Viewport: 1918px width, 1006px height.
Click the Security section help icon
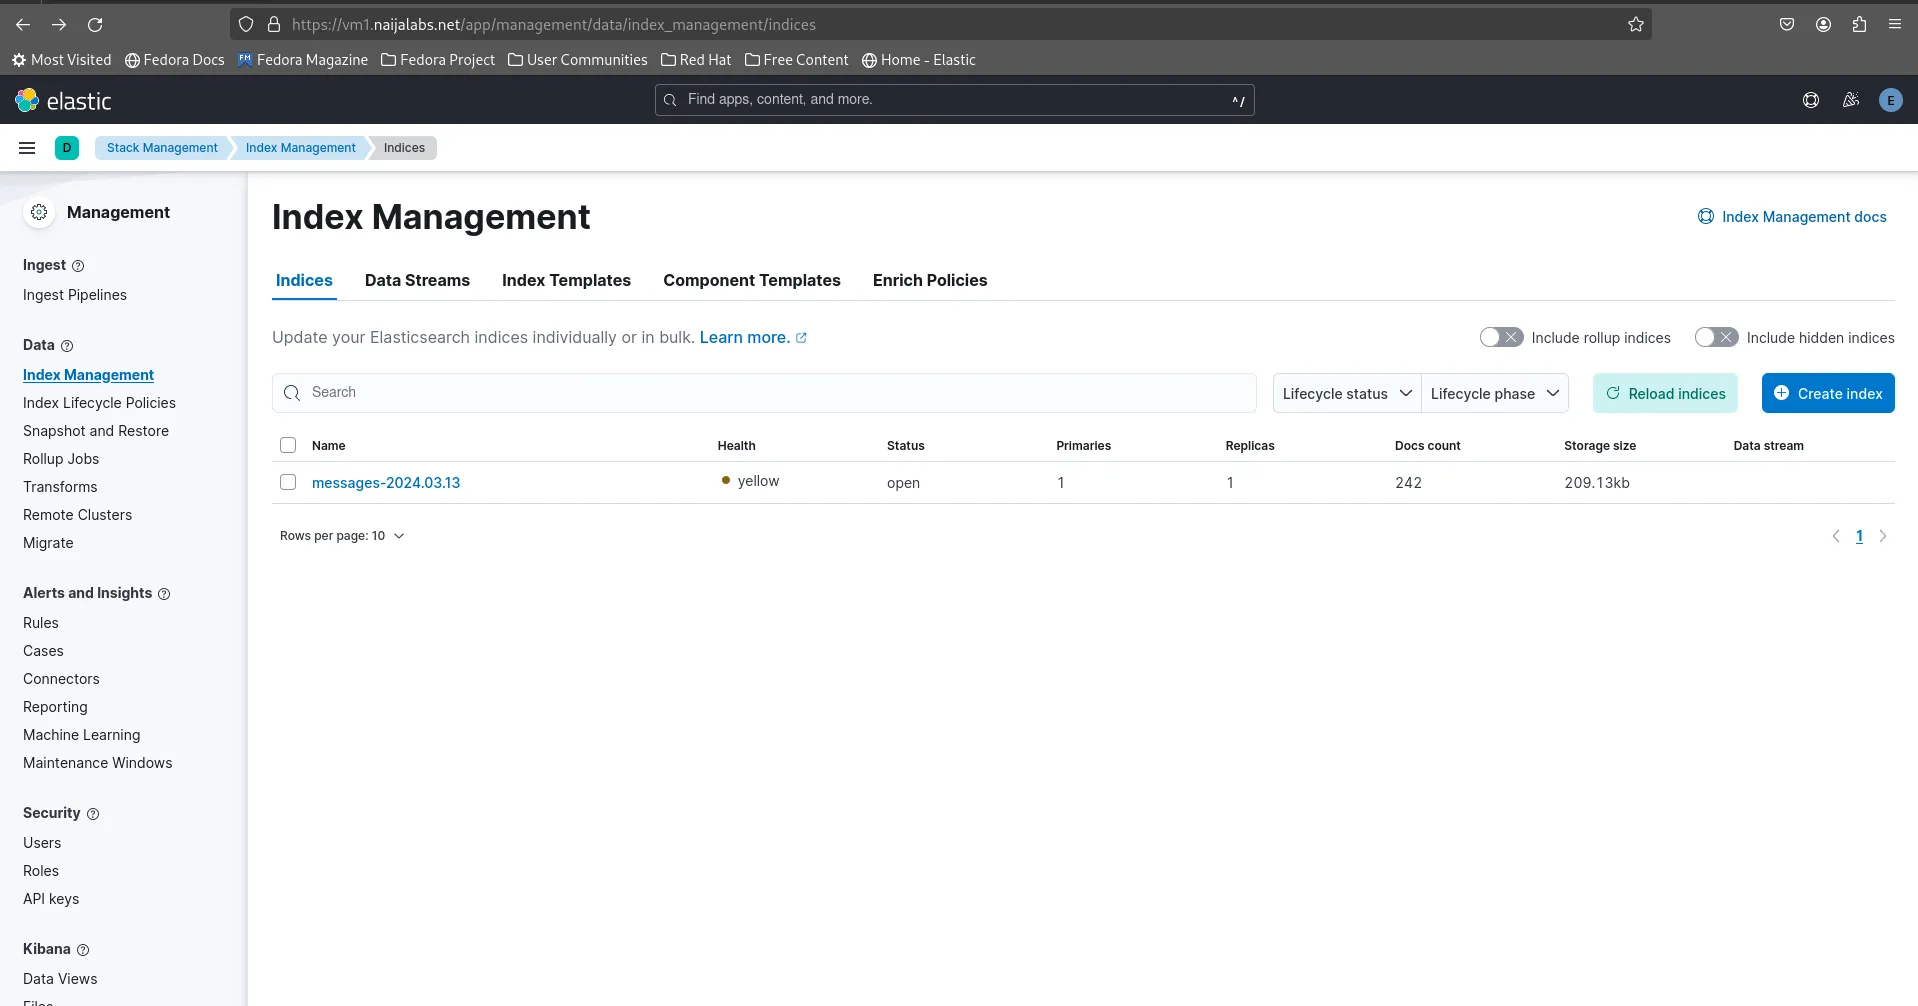pos(93,814)
